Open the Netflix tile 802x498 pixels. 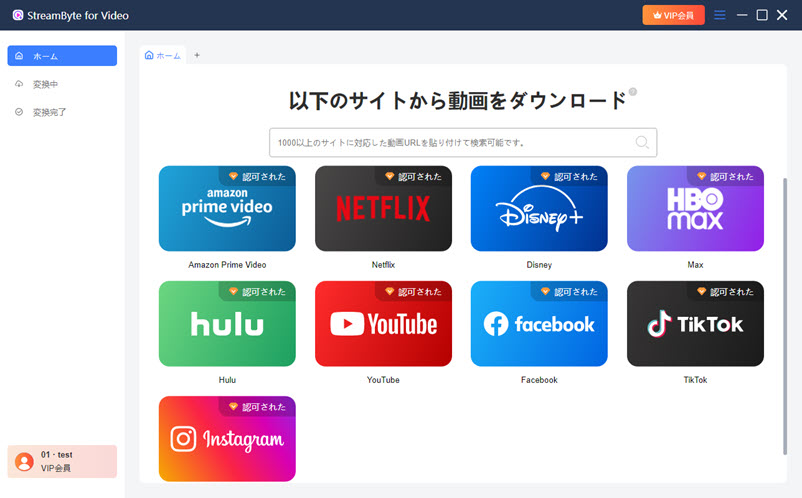tap(383, 208)
